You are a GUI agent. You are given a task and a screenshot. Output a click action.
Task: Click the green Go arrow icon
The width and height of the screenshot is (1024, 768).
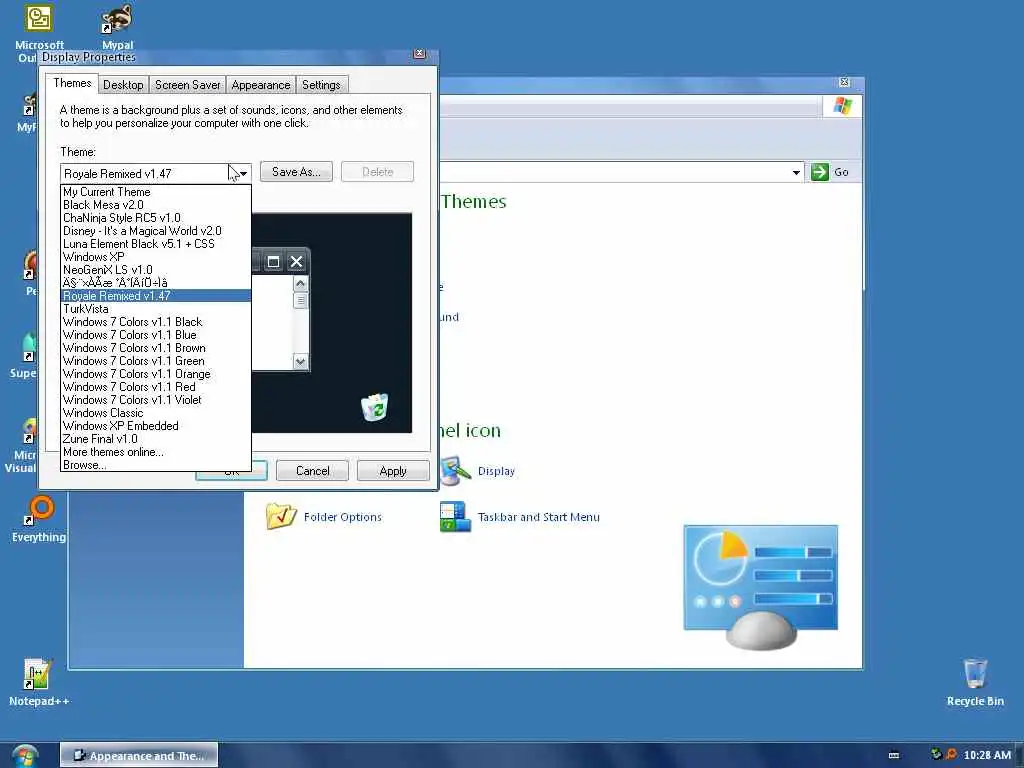(820, 172)
